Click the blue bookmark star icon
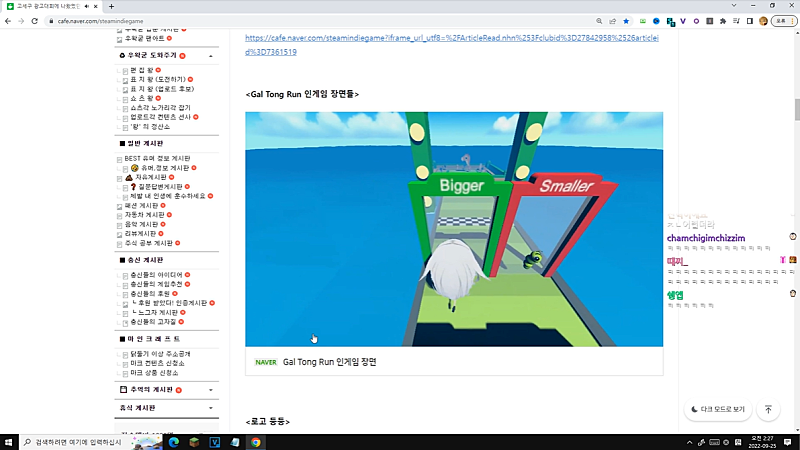Viewport: 800px width, 450px height. [x=626, y=21]
